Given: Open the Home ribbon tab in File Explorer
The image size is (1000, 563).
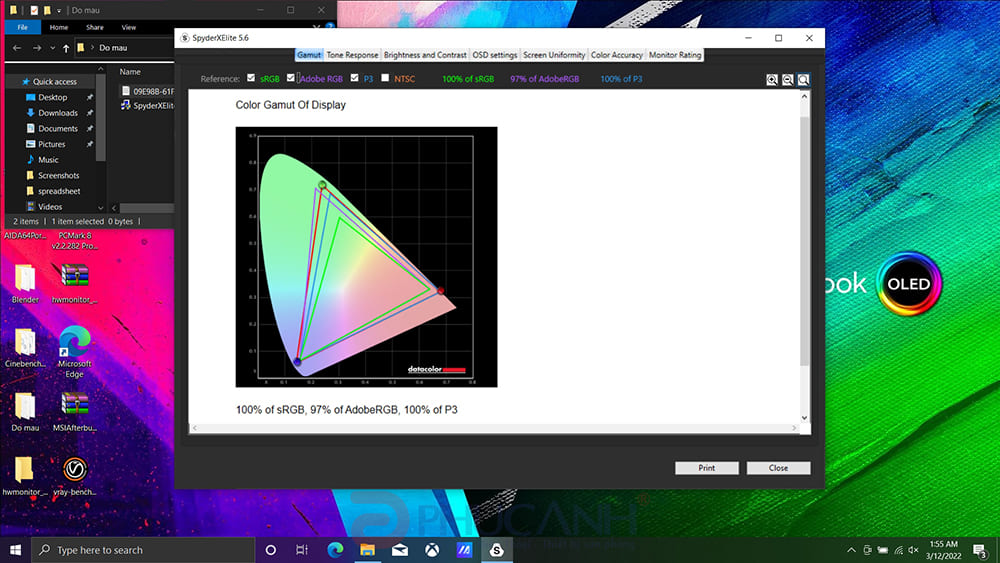Looking at the screenshot, I should 59,27.
